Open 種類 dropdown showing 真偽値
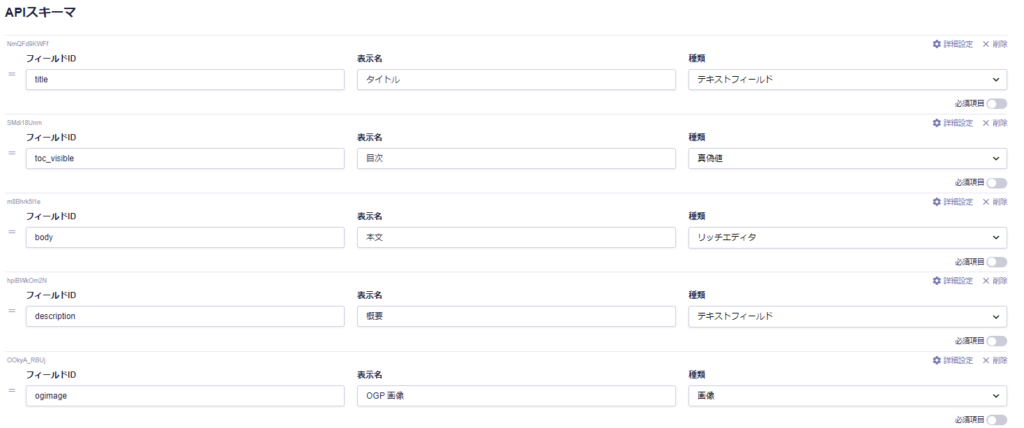This screenshot has height=428, width=1024. click(x=847, y=159)
